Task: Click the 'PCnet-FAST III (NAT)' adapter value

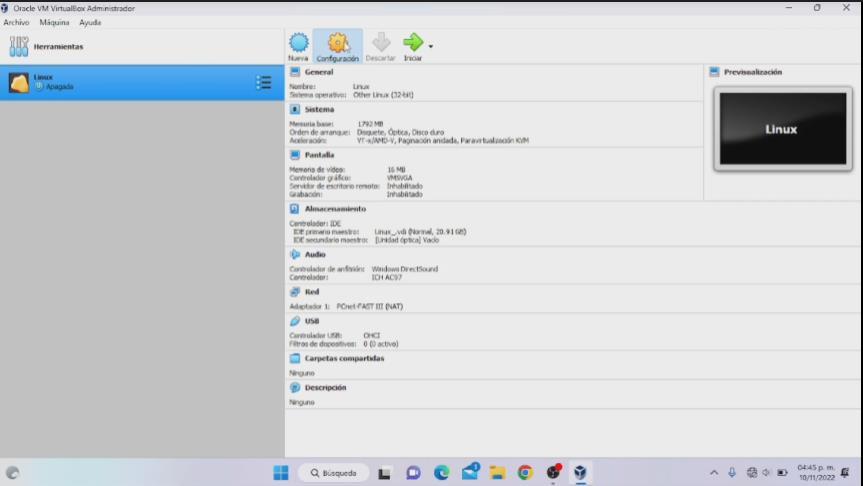Action: click(x=369, y=307)
